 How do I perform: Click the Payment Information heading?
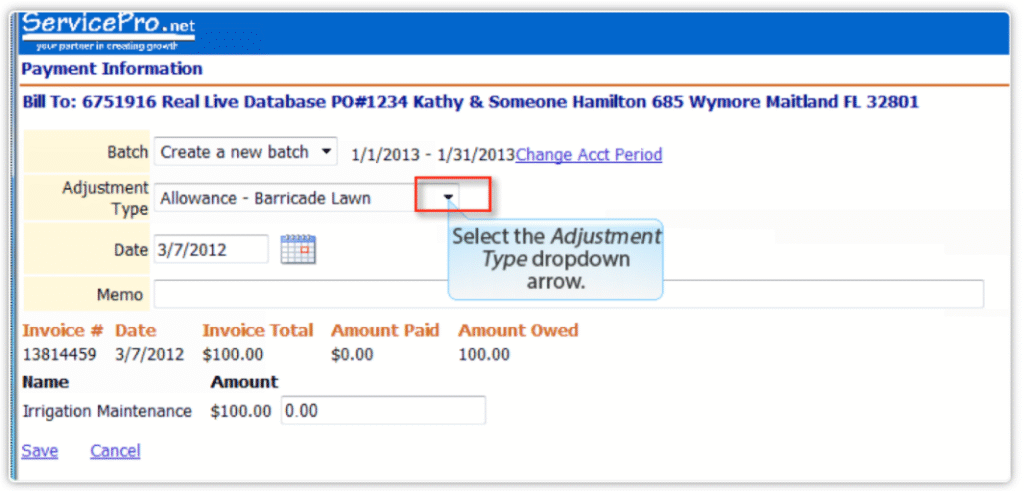coord(112,69)
